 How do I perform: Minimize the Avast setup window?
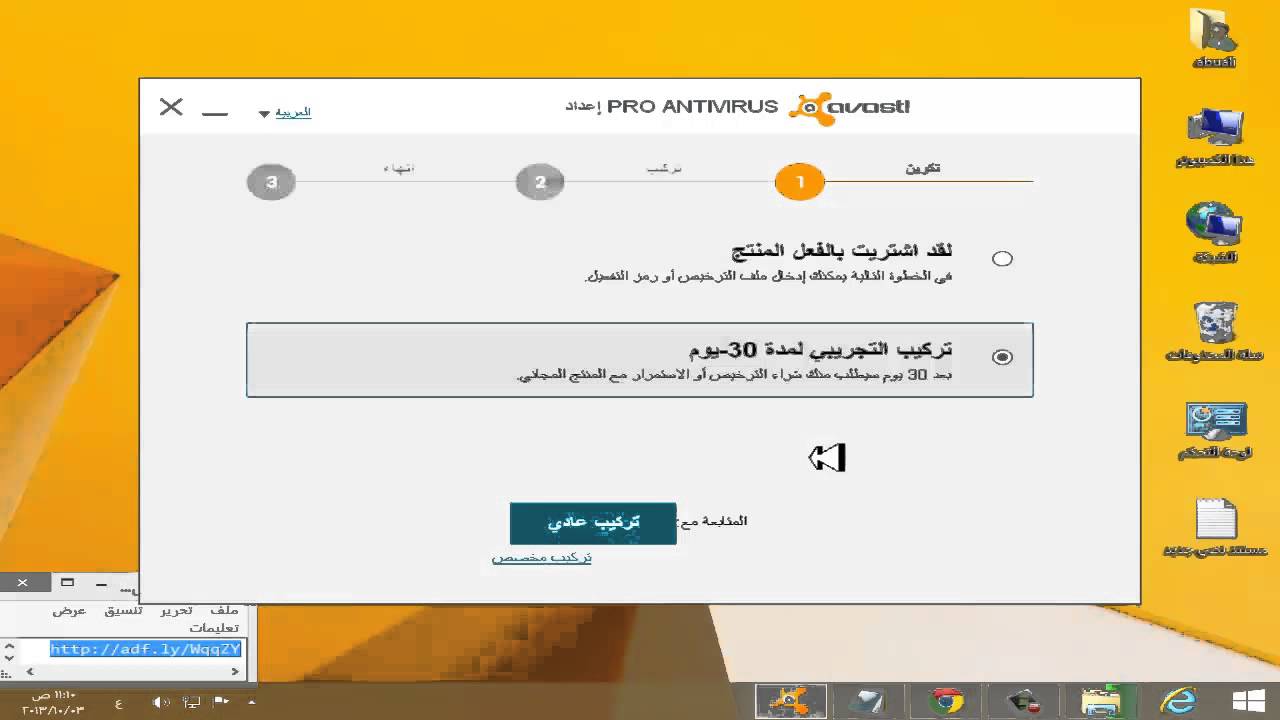(x=215, y=113)
